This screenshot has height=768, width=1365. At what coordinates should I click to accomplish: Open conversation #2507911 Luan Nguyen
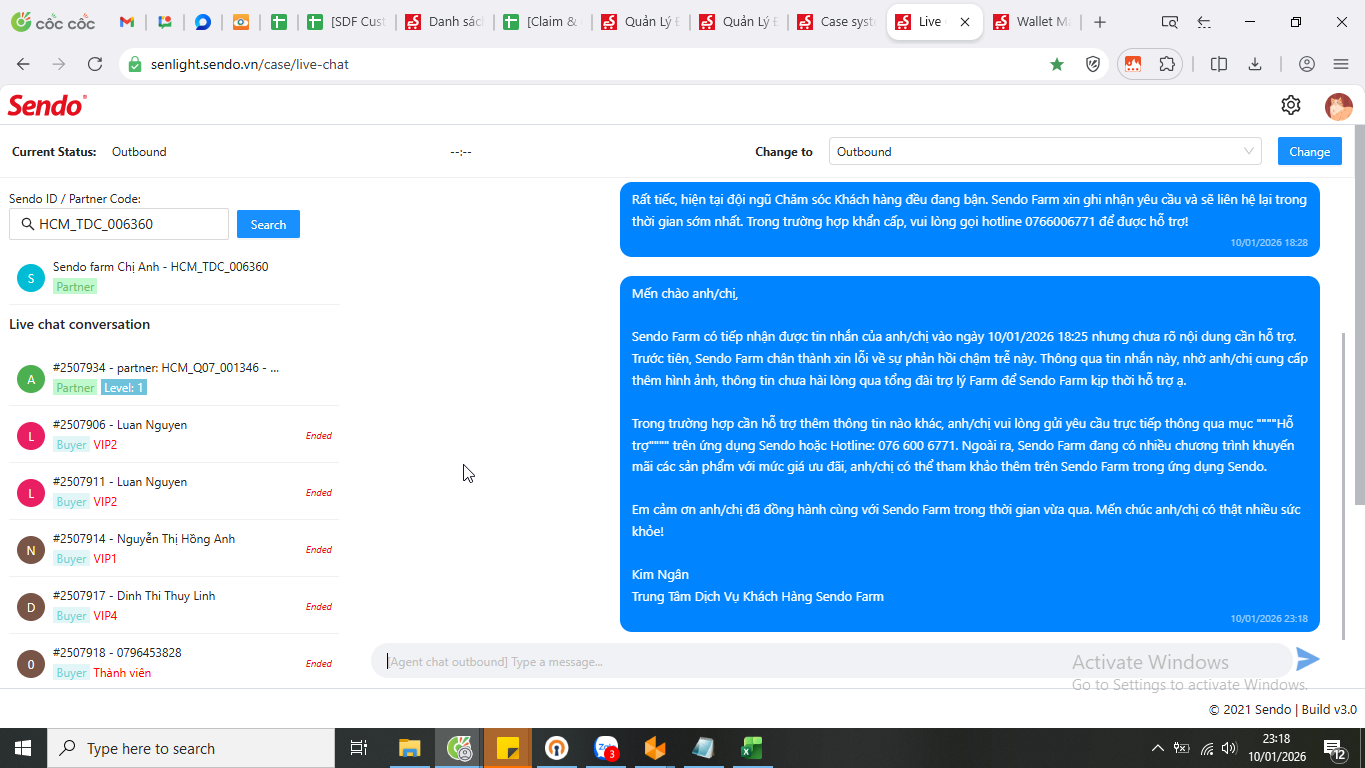[x=174, y=492]
